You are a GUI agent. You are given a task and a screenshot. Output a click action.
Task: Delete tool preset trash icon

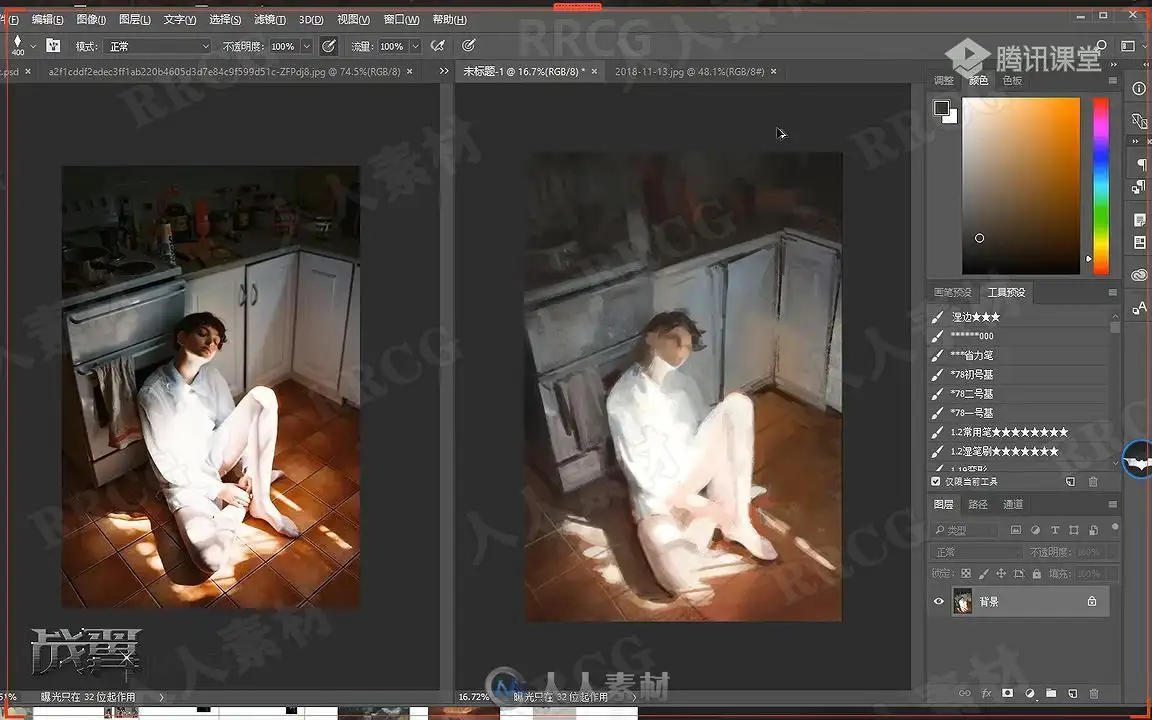pyautogui.click(x=1093, y=482)
